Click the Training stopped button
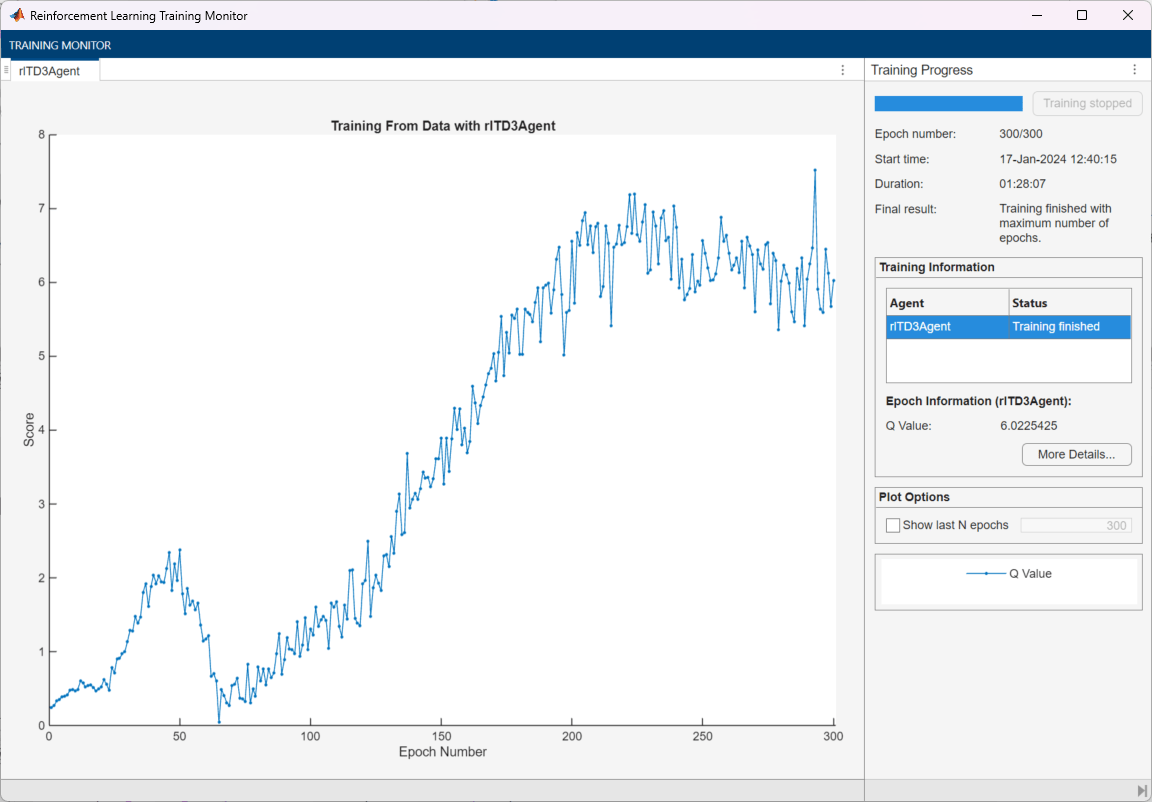This screenshot has width=1152, height=802. click(1087, 103)
